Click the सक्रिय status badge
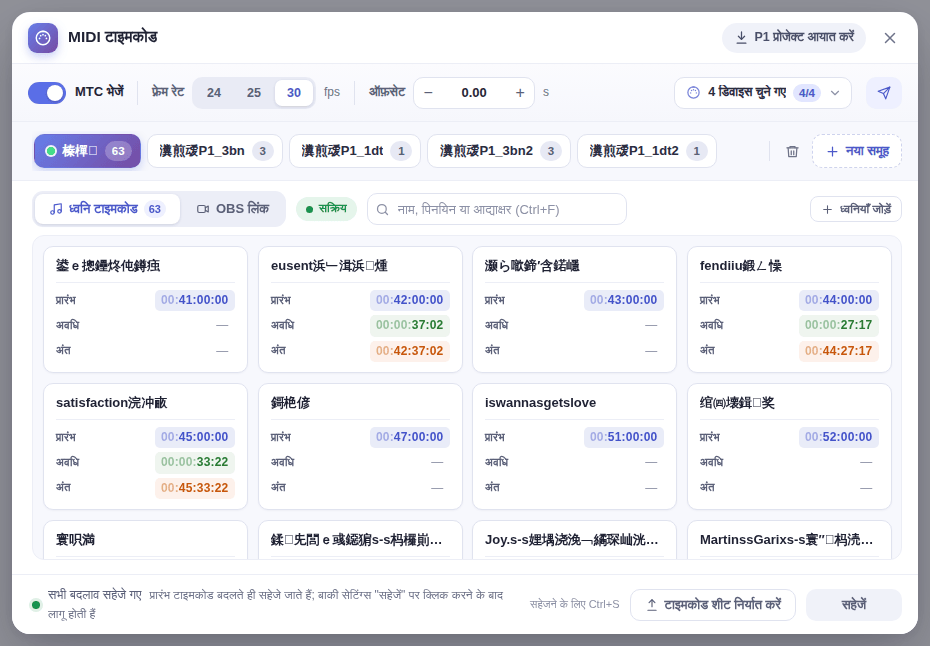Screen dimensions: 930x646 pos(326,209)
